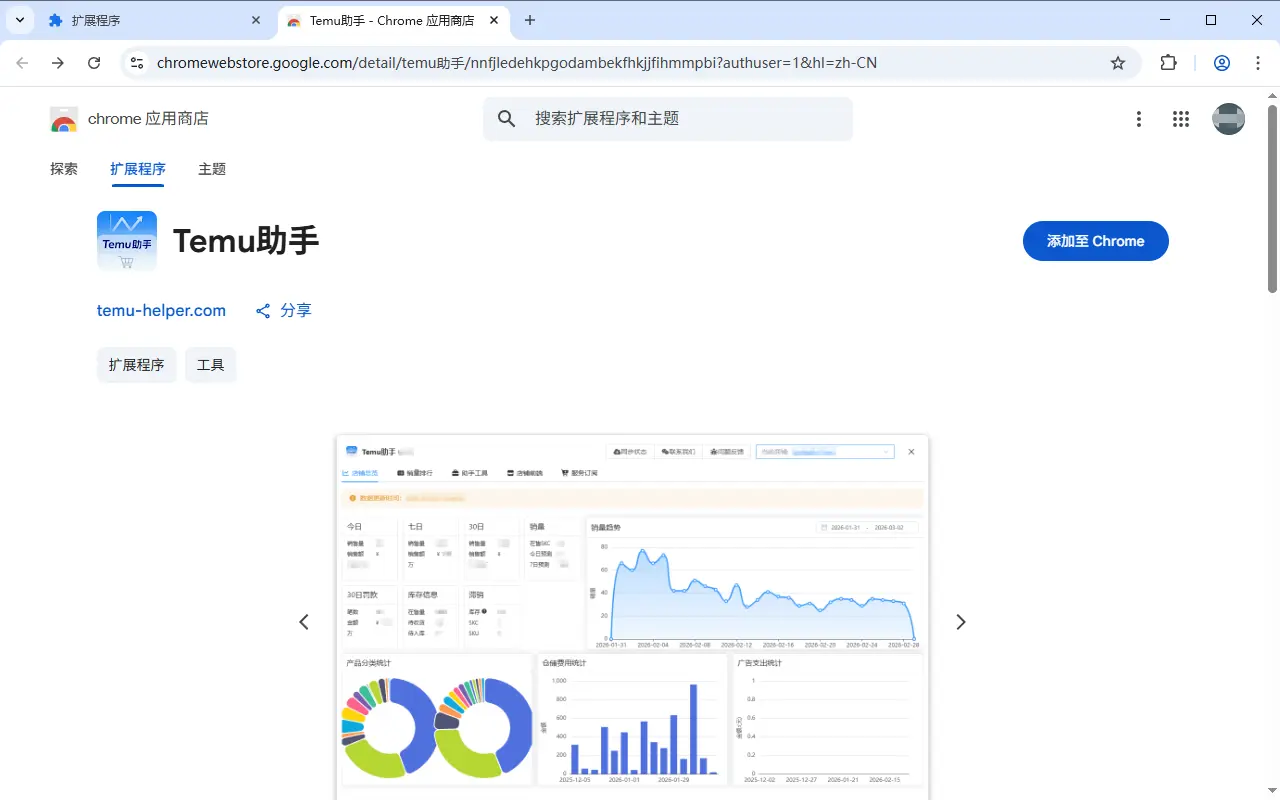Switch to the 探索 tab

click(x=63, y=169)
